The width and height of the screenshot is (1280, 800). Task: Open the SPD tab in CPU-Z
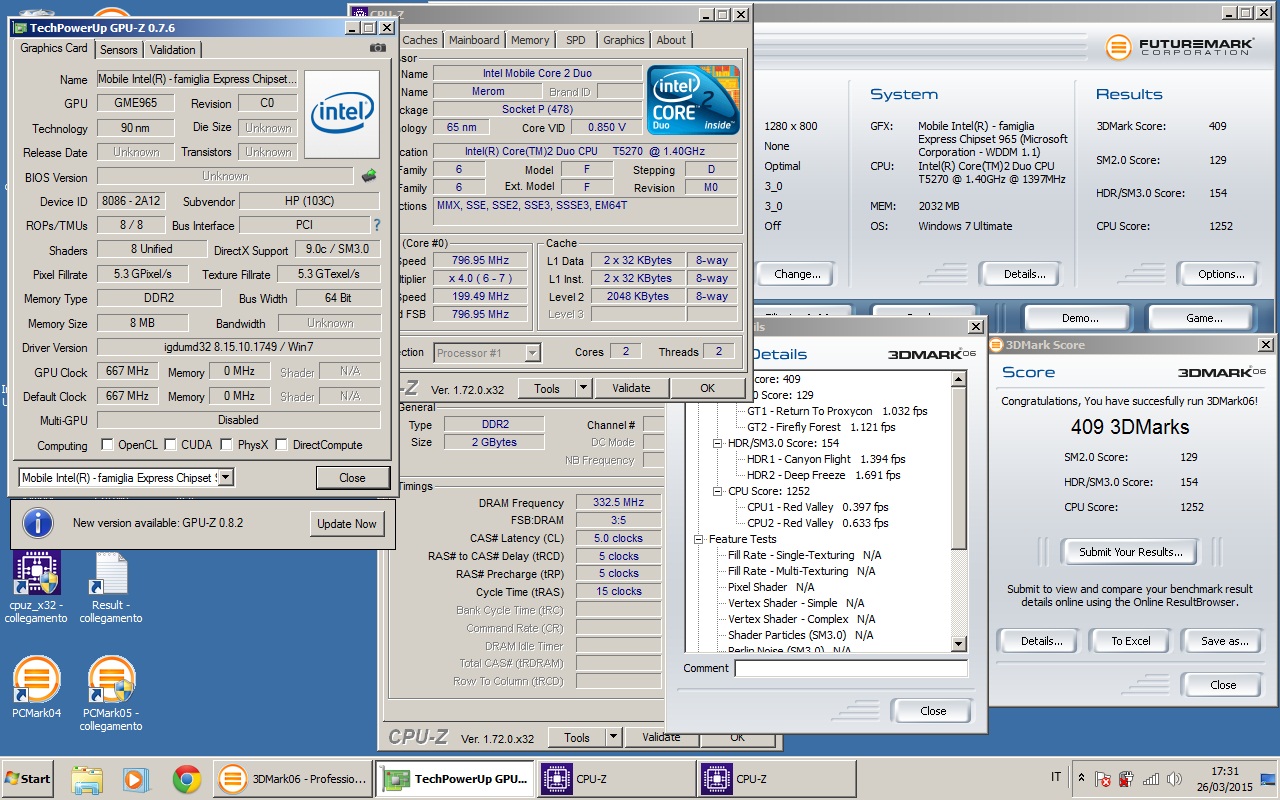(576, 40)
